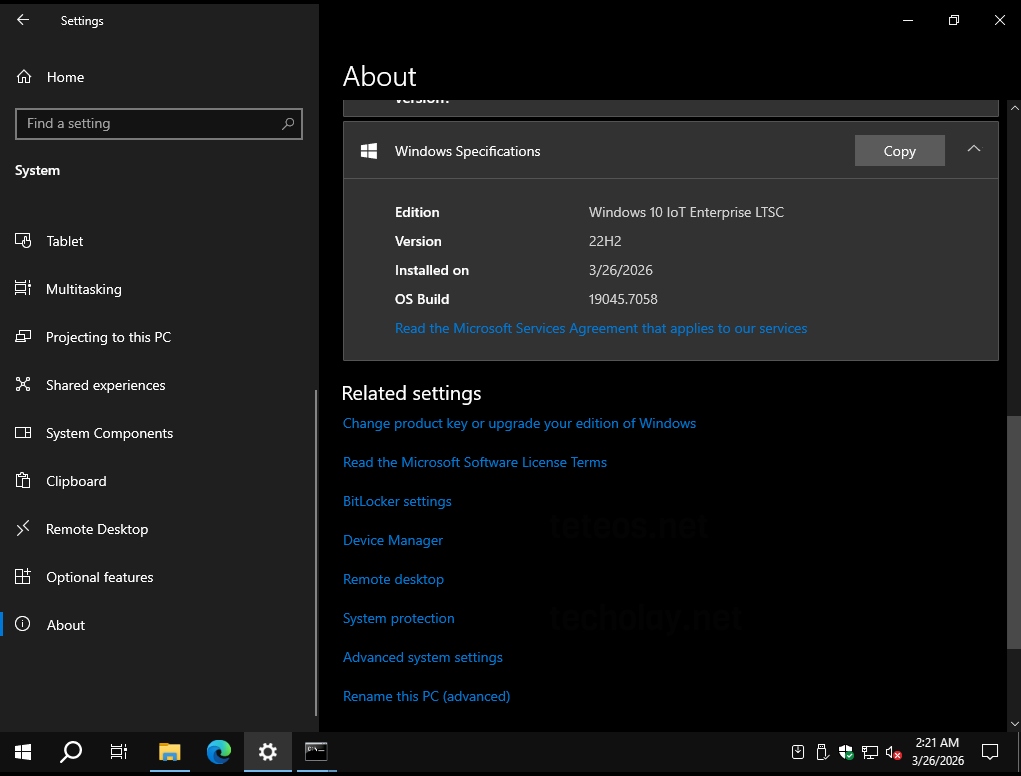Click the tray download/update arrow icon
Viewport: 1021px width, 776px height.
[x=798, y=753]
